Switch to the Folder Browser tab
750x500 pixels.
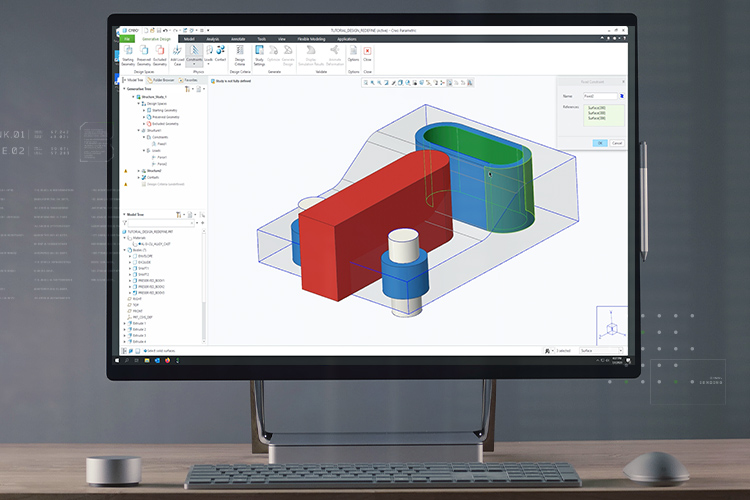[x=161, y=80]
